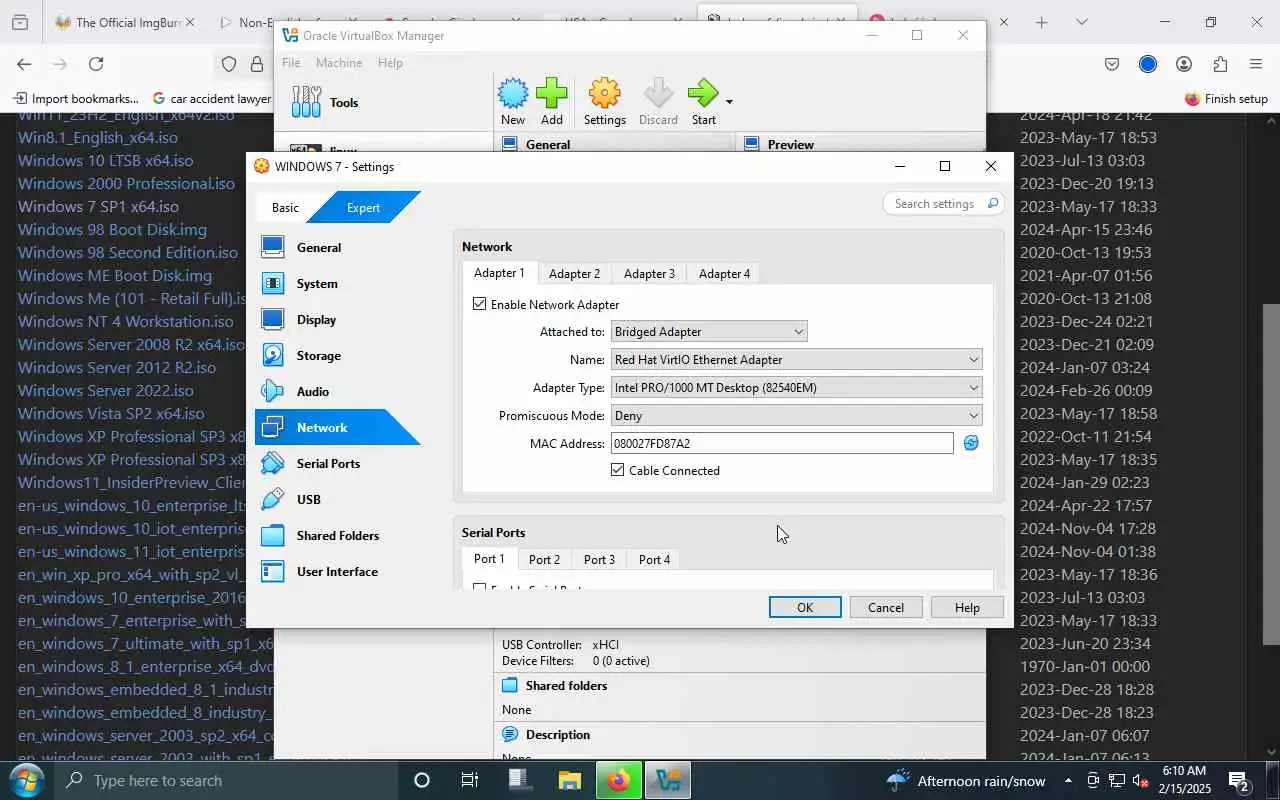This screenshot has height=800, width=1280.
Task: Go back in Firefox browser
Action: click(x=24, y=64)
